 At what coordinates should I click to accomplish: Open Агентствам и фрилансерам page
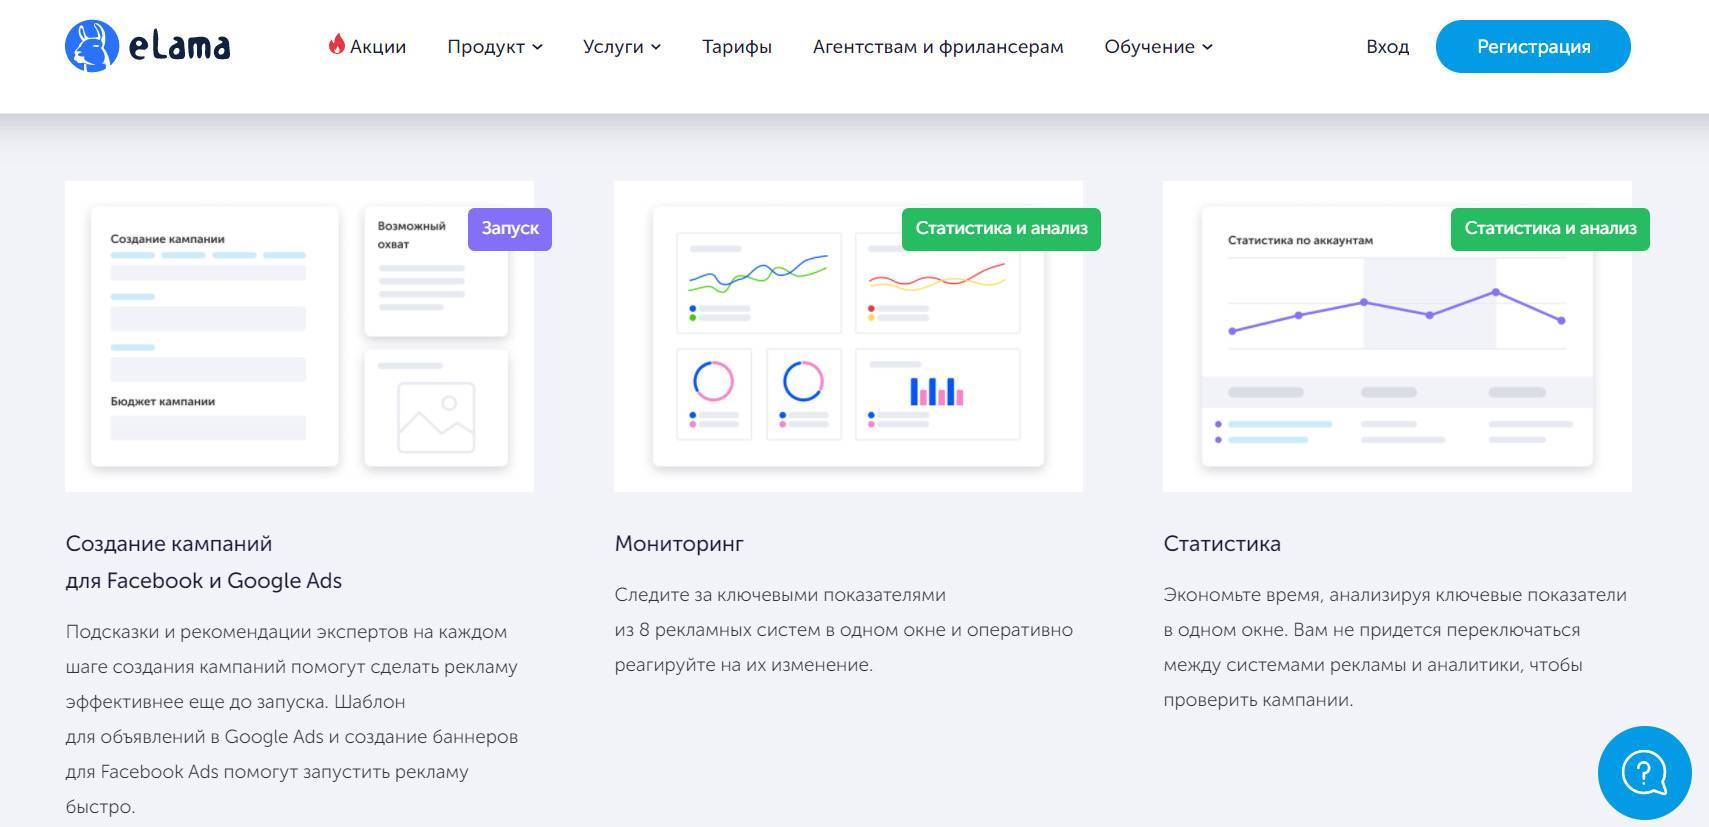coord(938,47)
